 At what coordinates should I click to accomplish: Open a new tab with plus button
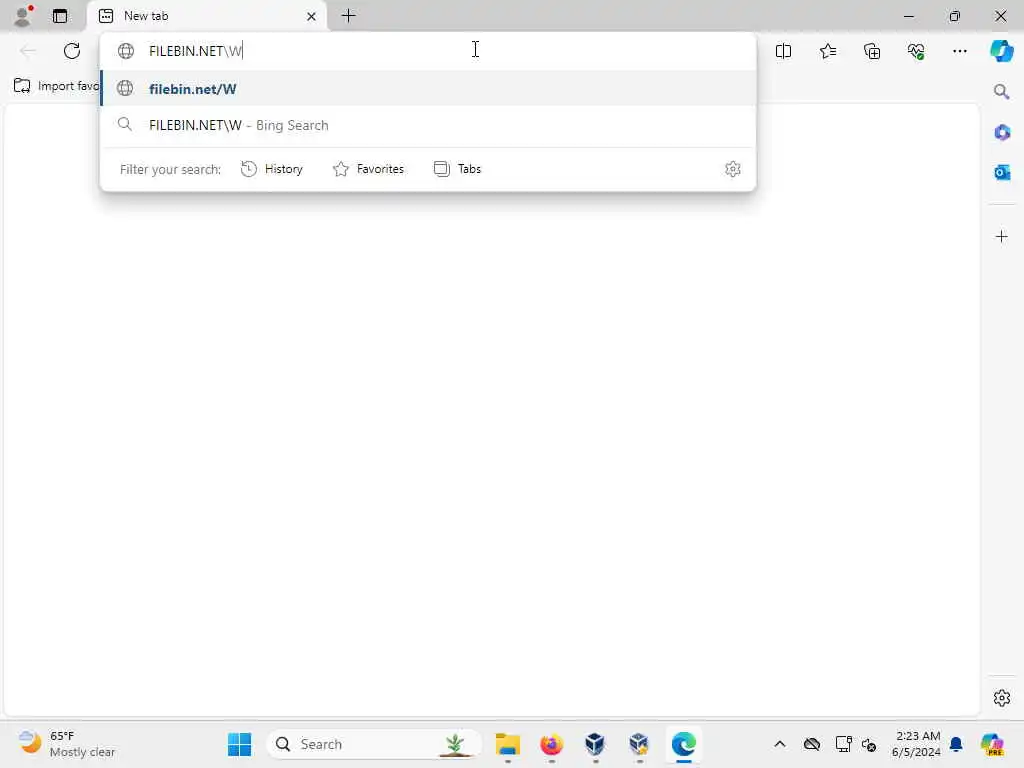click(x=349, y=16)
